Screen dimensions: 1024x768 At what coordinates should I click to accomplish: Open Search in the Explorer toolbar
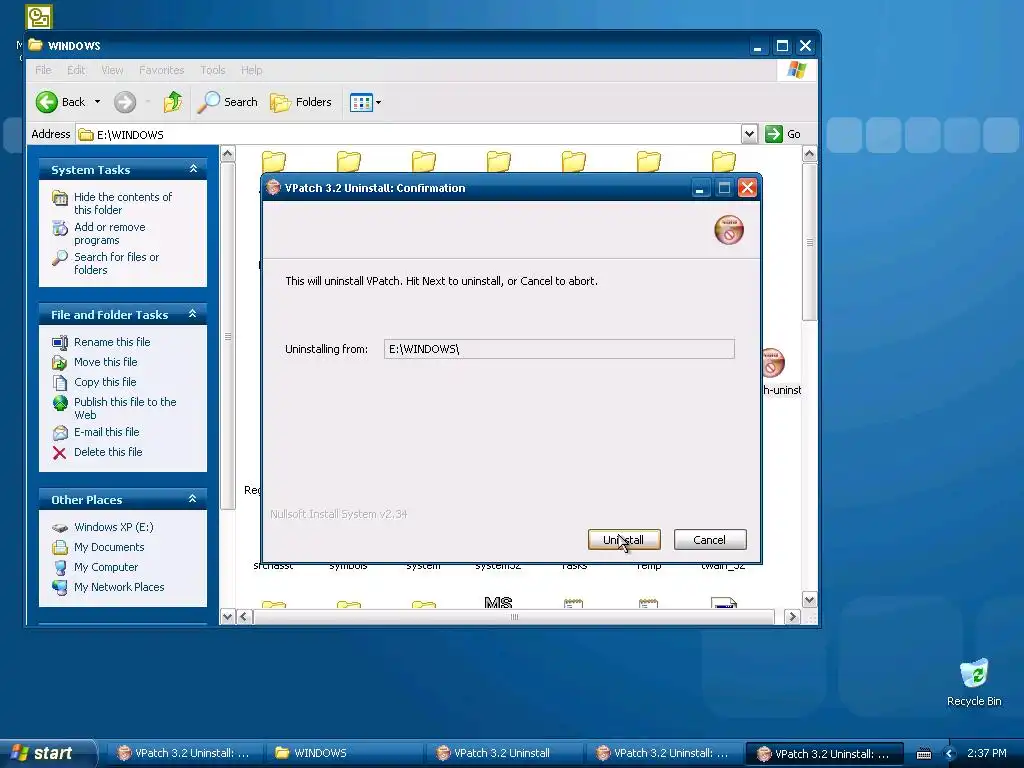pos(227,102)
